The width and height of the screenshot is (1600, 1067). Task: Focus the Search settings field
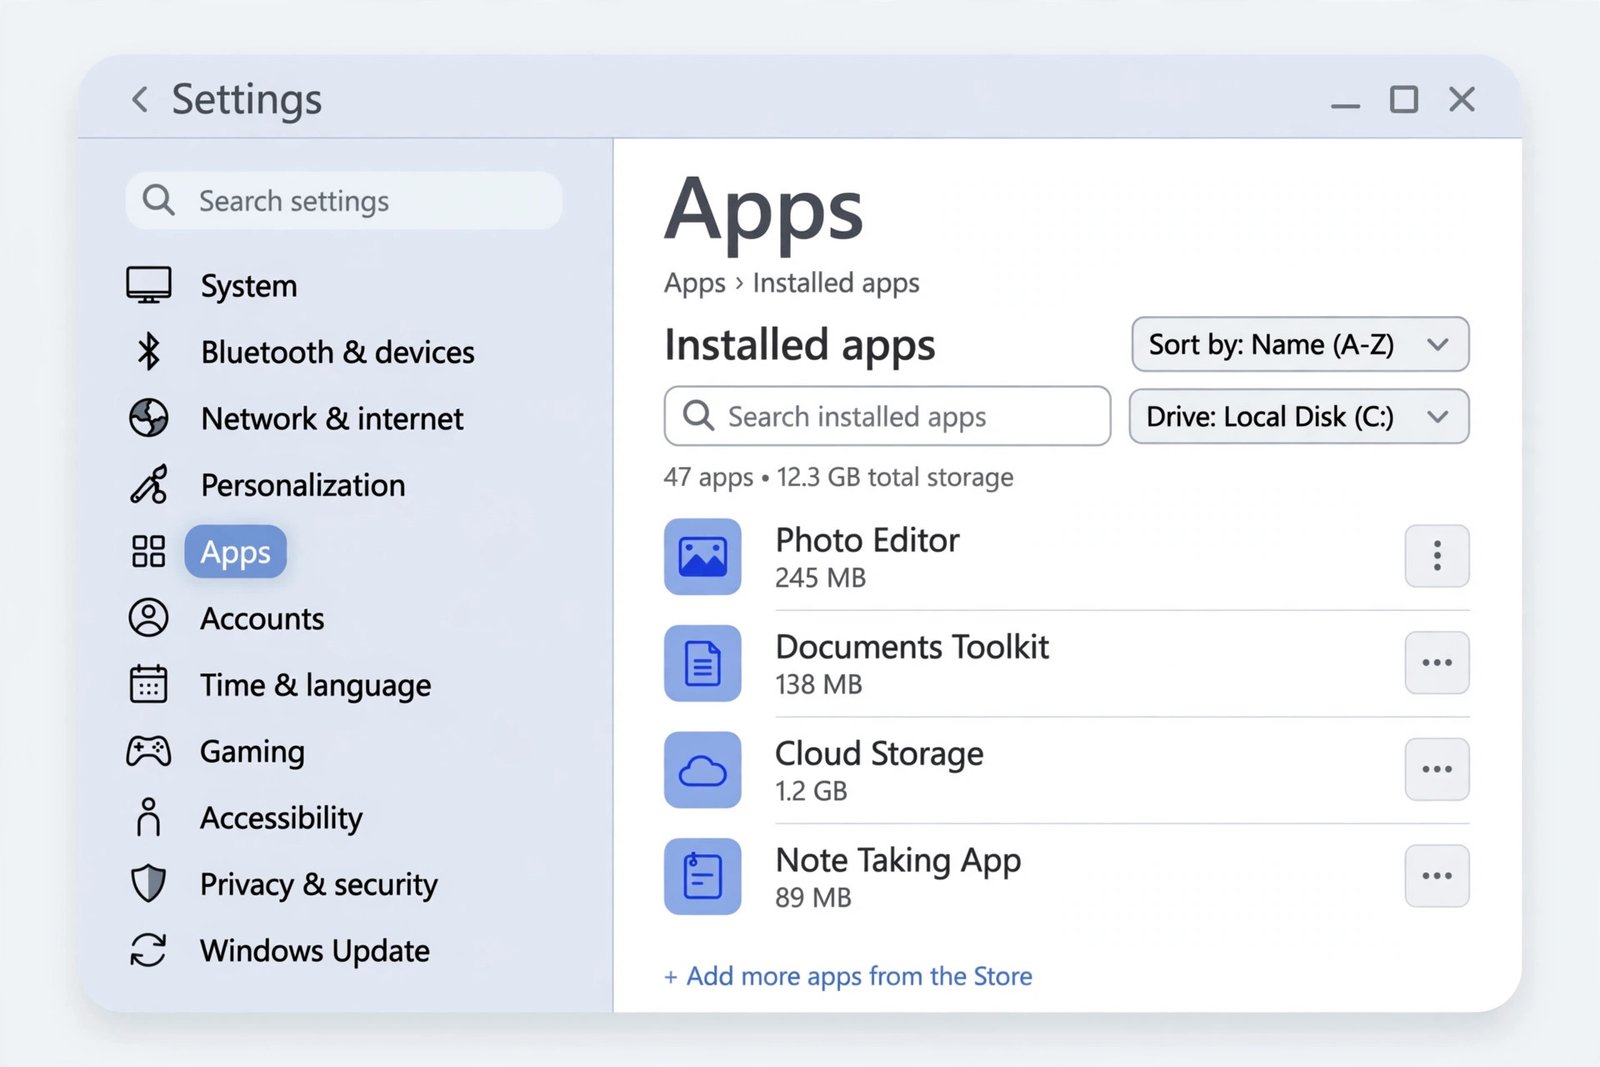(344, 200)
